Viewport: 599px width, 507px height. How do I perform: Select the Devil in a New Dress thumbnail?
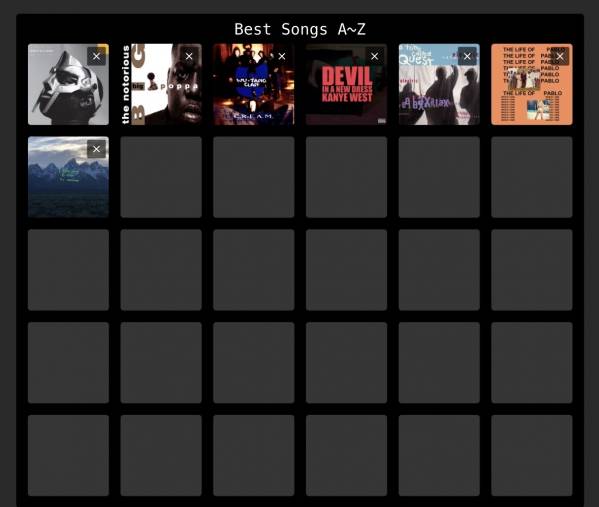click(x=346, y=84)
